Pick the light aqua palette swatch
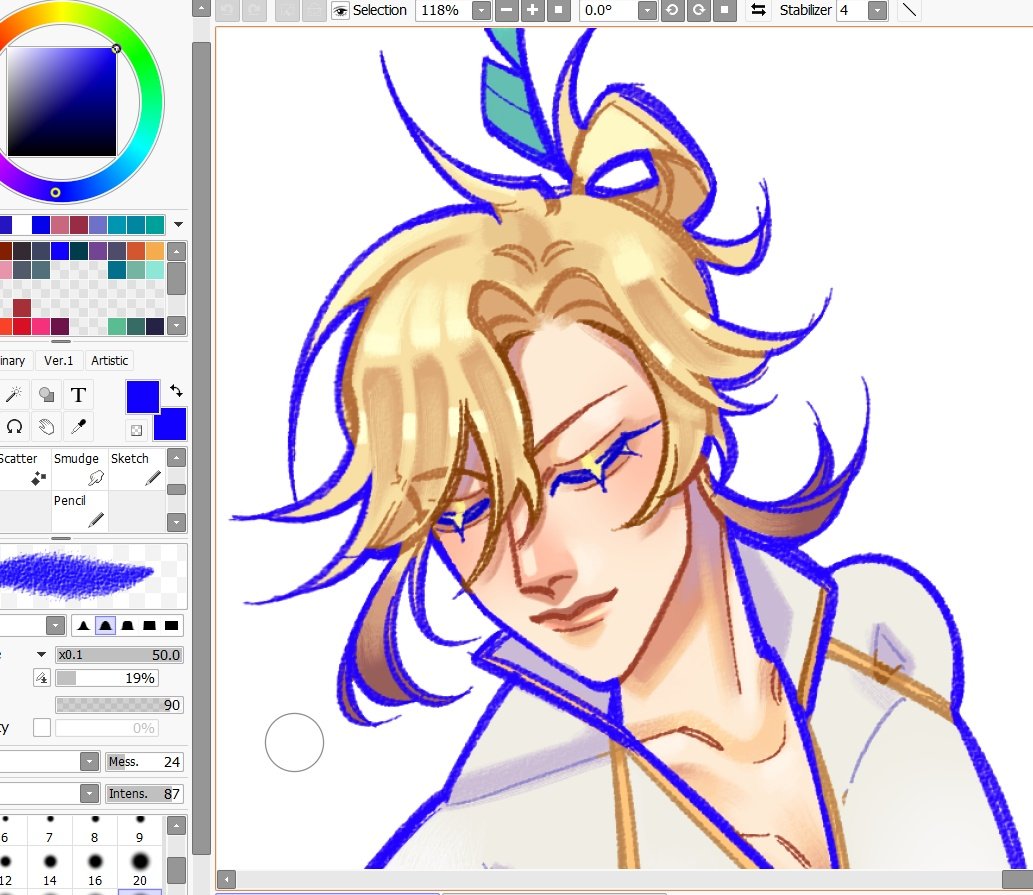1033x895 pixels. tap(155, 269)
